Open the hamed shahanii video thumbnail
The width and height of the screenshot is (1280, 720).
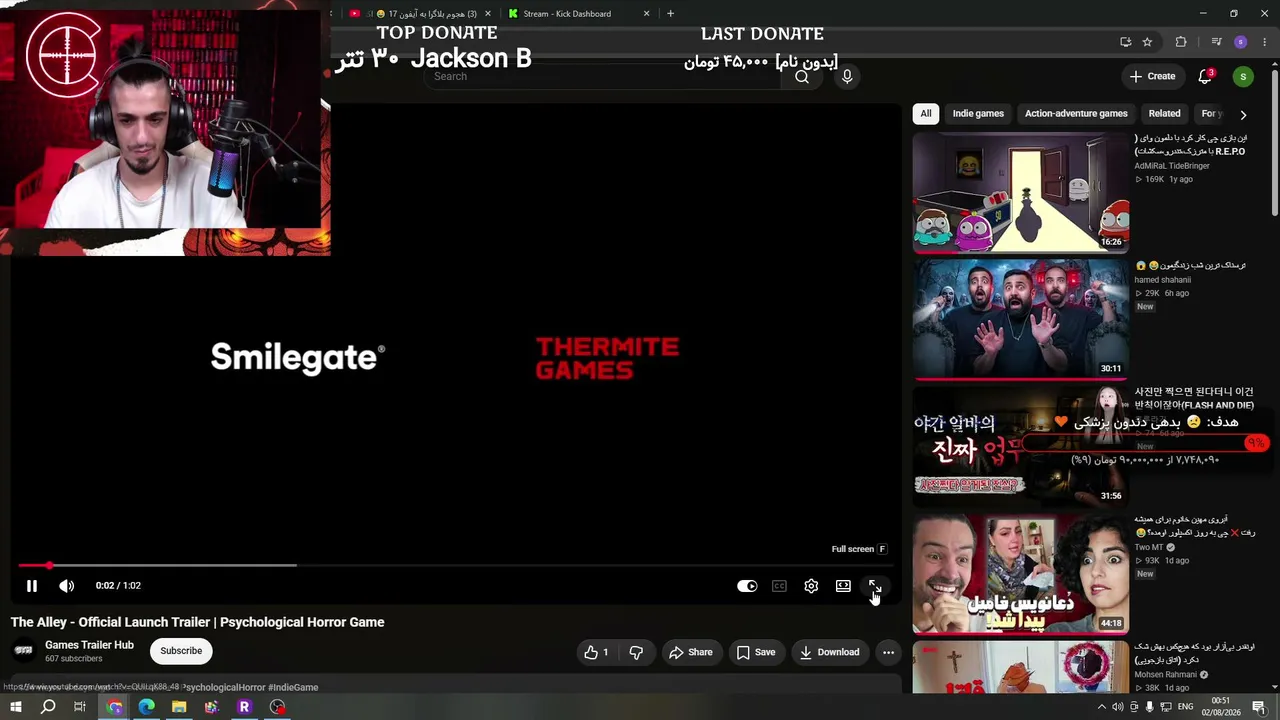pyautogui.click(x=1020, y=320)
